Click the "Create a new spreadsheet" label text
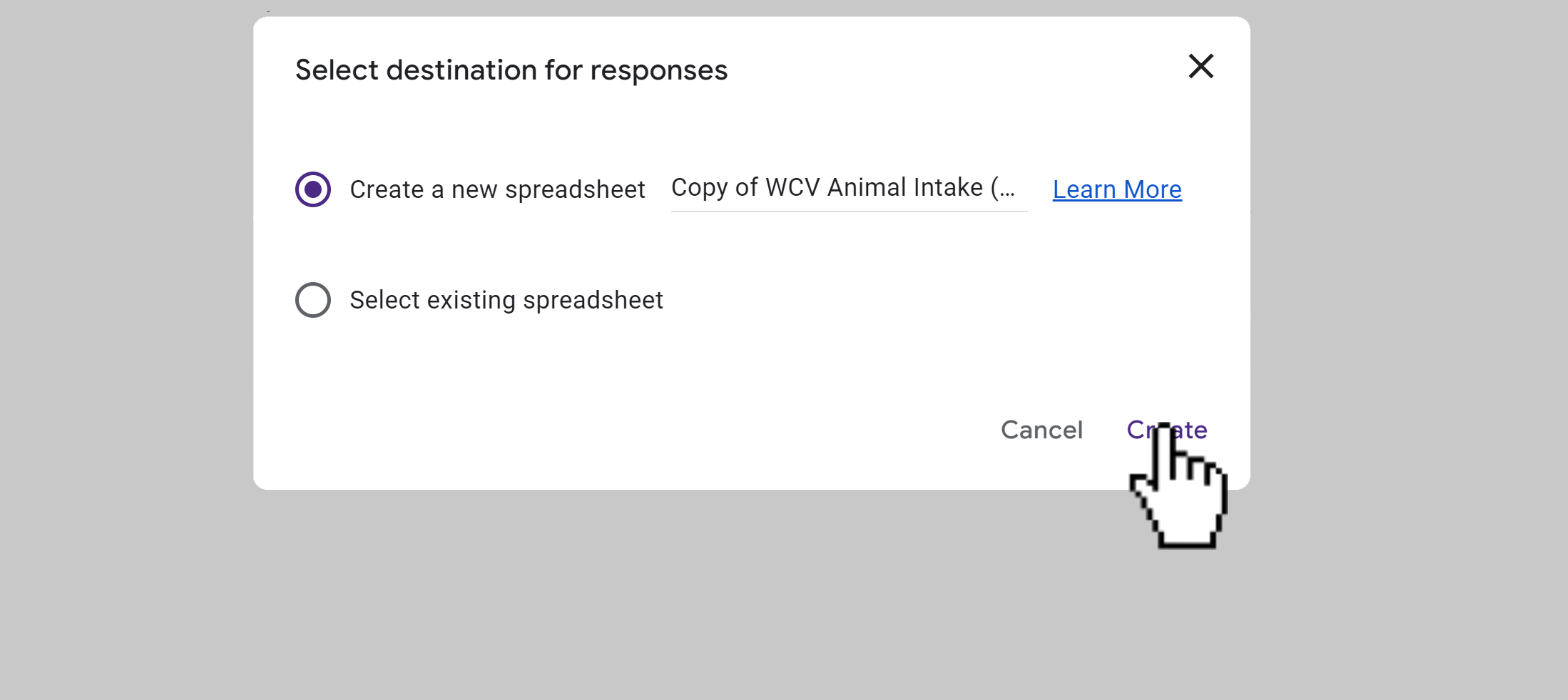1568x700 pixels. (497, 190)
